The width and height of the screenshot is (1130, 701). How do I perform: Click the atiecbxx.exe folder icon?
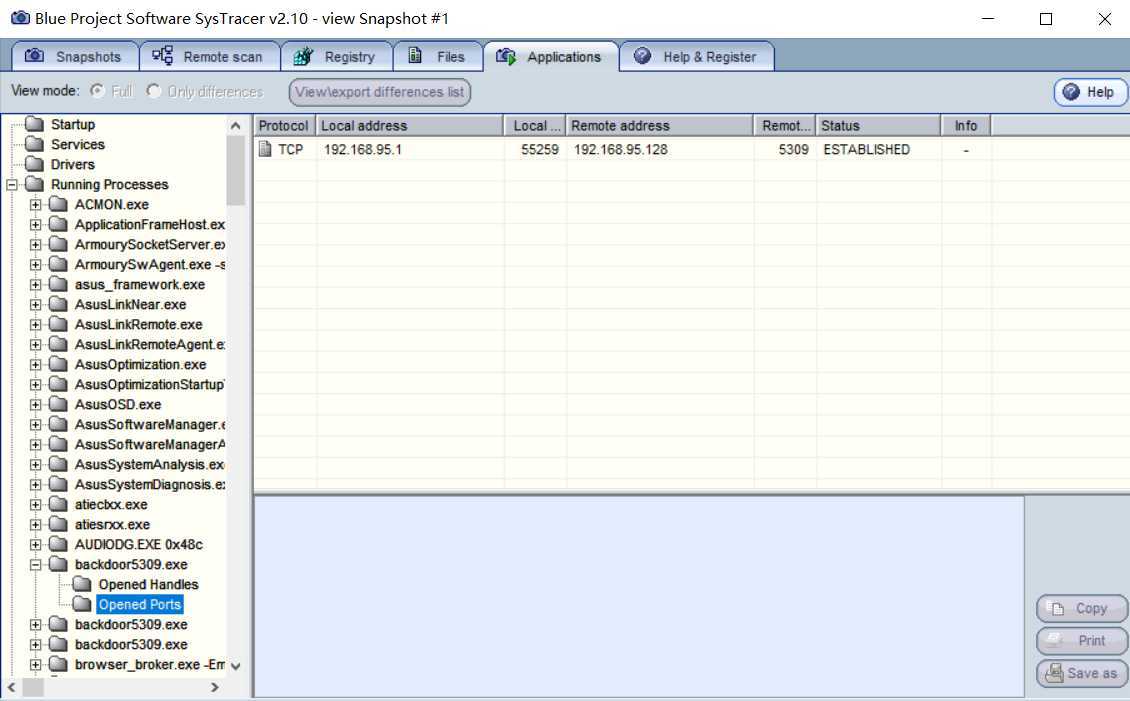(x=58, y=504)
